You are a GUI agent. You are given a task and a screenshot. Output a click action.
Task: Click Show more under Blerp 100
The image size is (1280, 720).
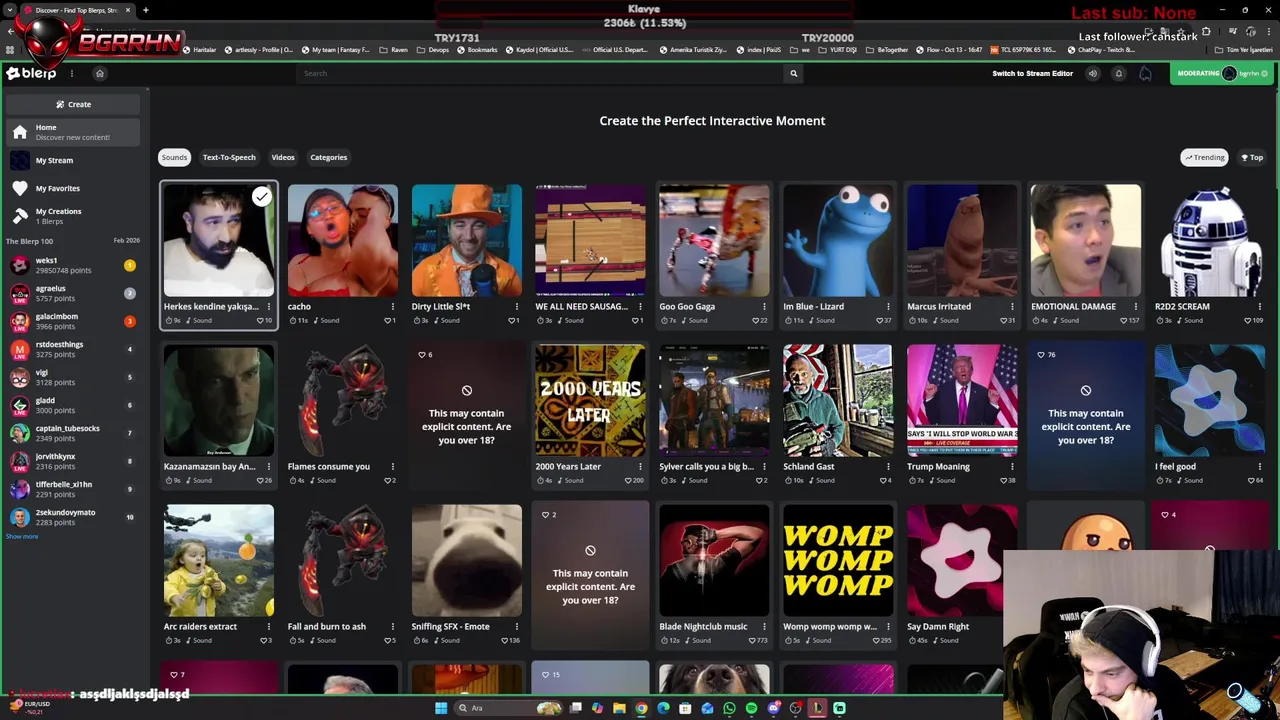pyautogui.click(x=22, y=536)
